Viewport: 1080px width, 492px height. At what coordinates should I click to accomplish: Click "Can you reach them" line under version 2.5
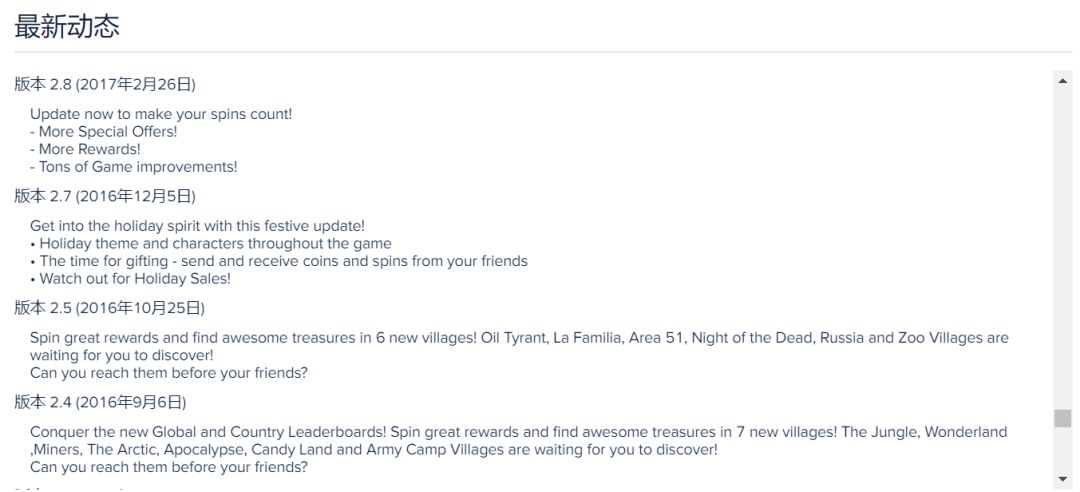pos(169,373)
